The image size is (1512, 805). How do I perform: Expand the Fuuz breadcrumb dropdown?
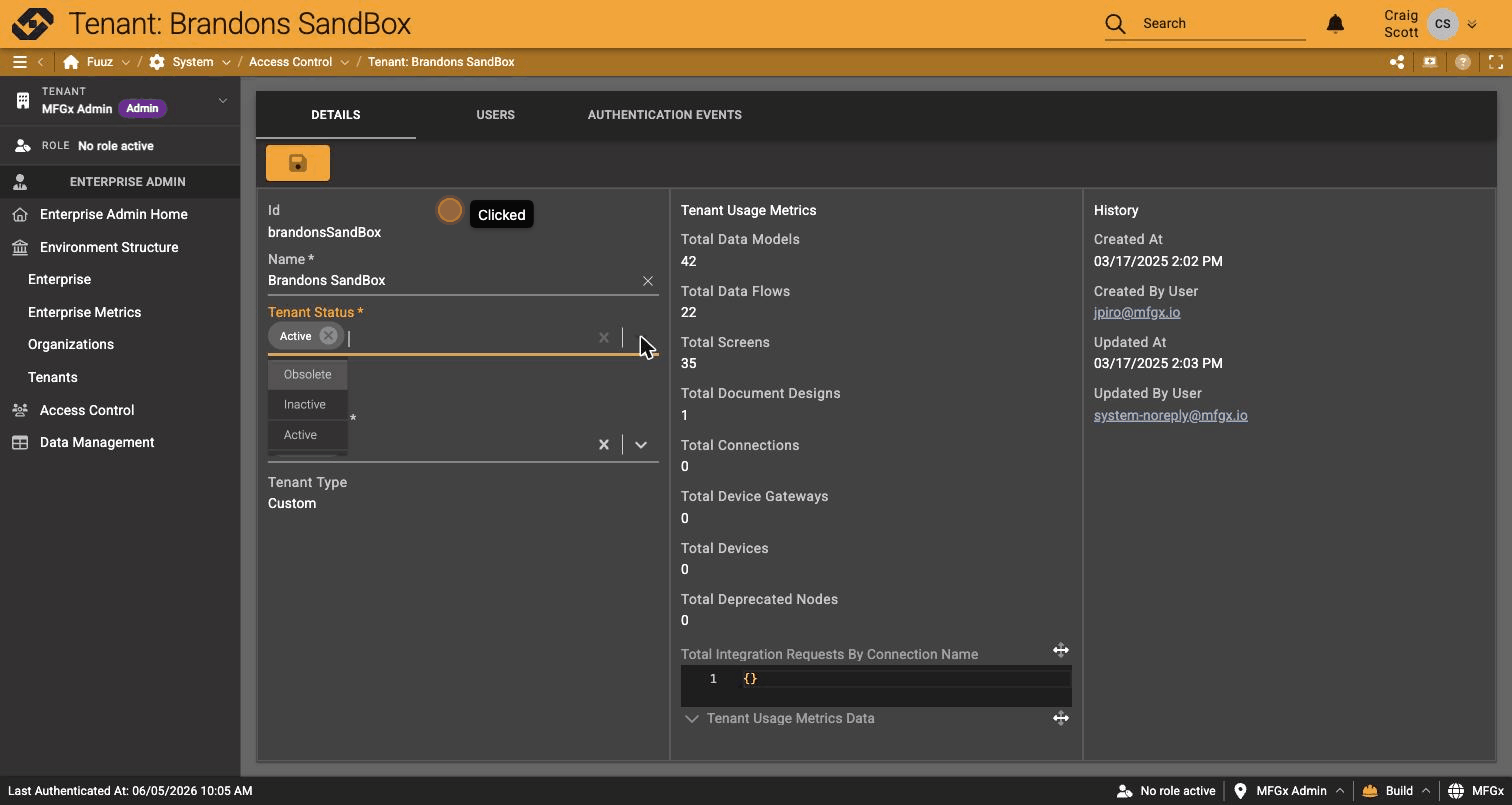coord(125,62)
